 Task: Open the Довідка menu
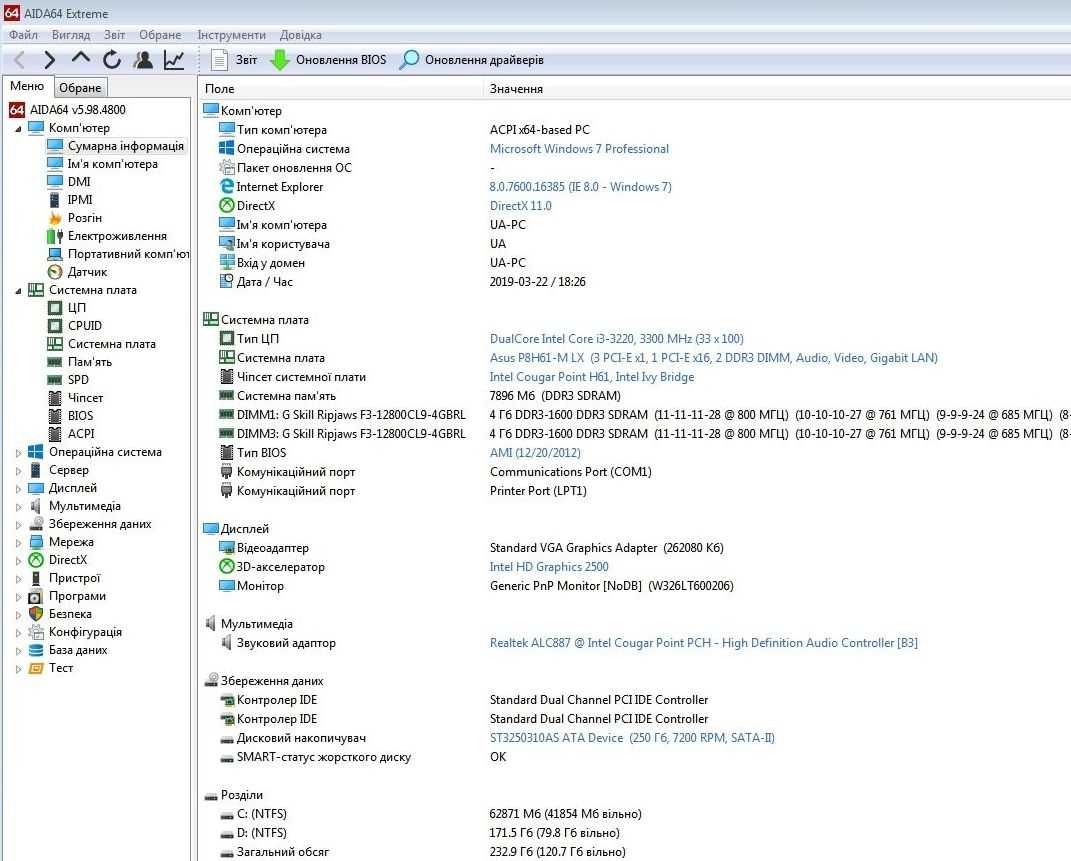point(301,35)
